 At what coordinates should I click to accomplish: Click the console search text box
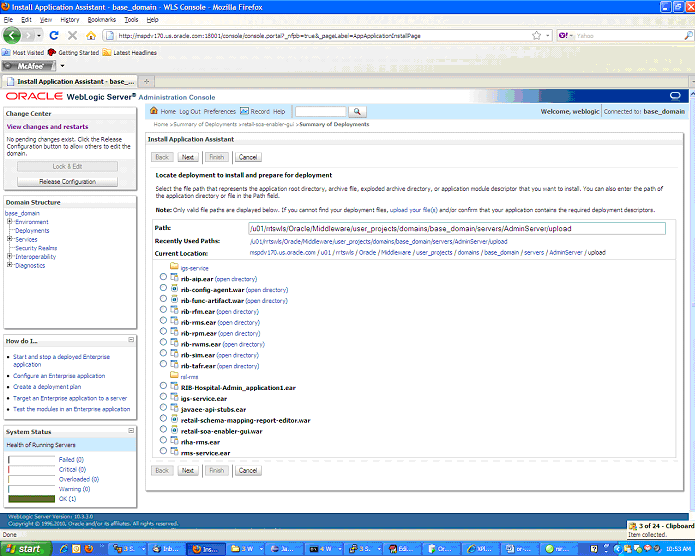click(x=320, y=111)
